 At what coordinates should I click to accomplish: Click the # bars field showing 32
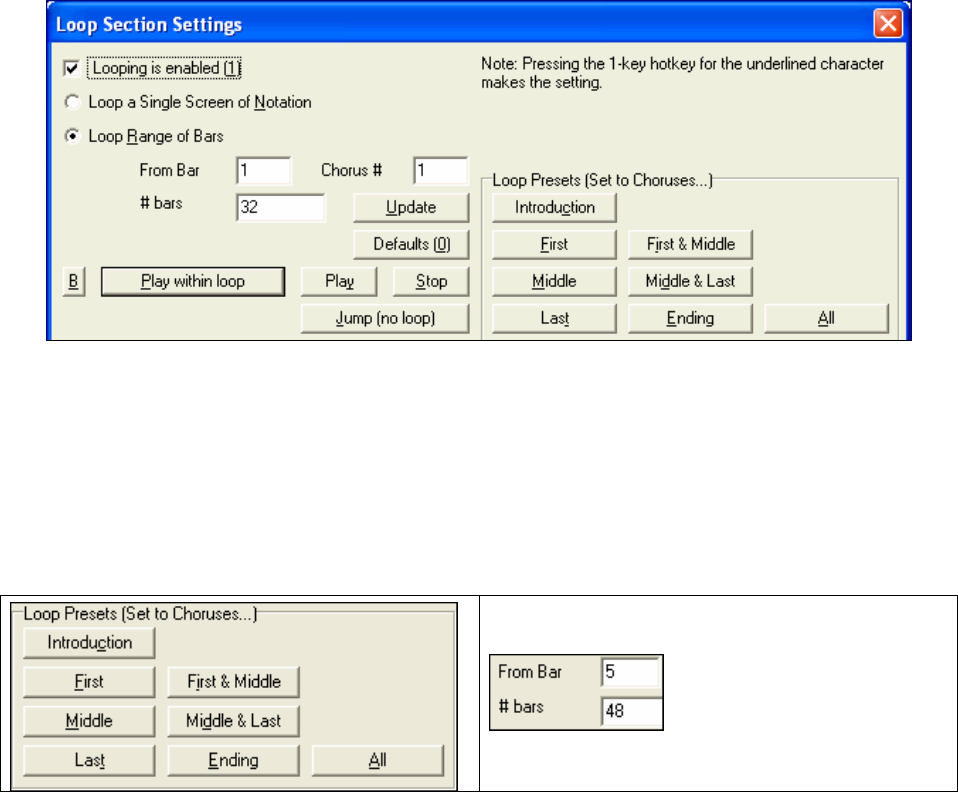tap(280, 207)
